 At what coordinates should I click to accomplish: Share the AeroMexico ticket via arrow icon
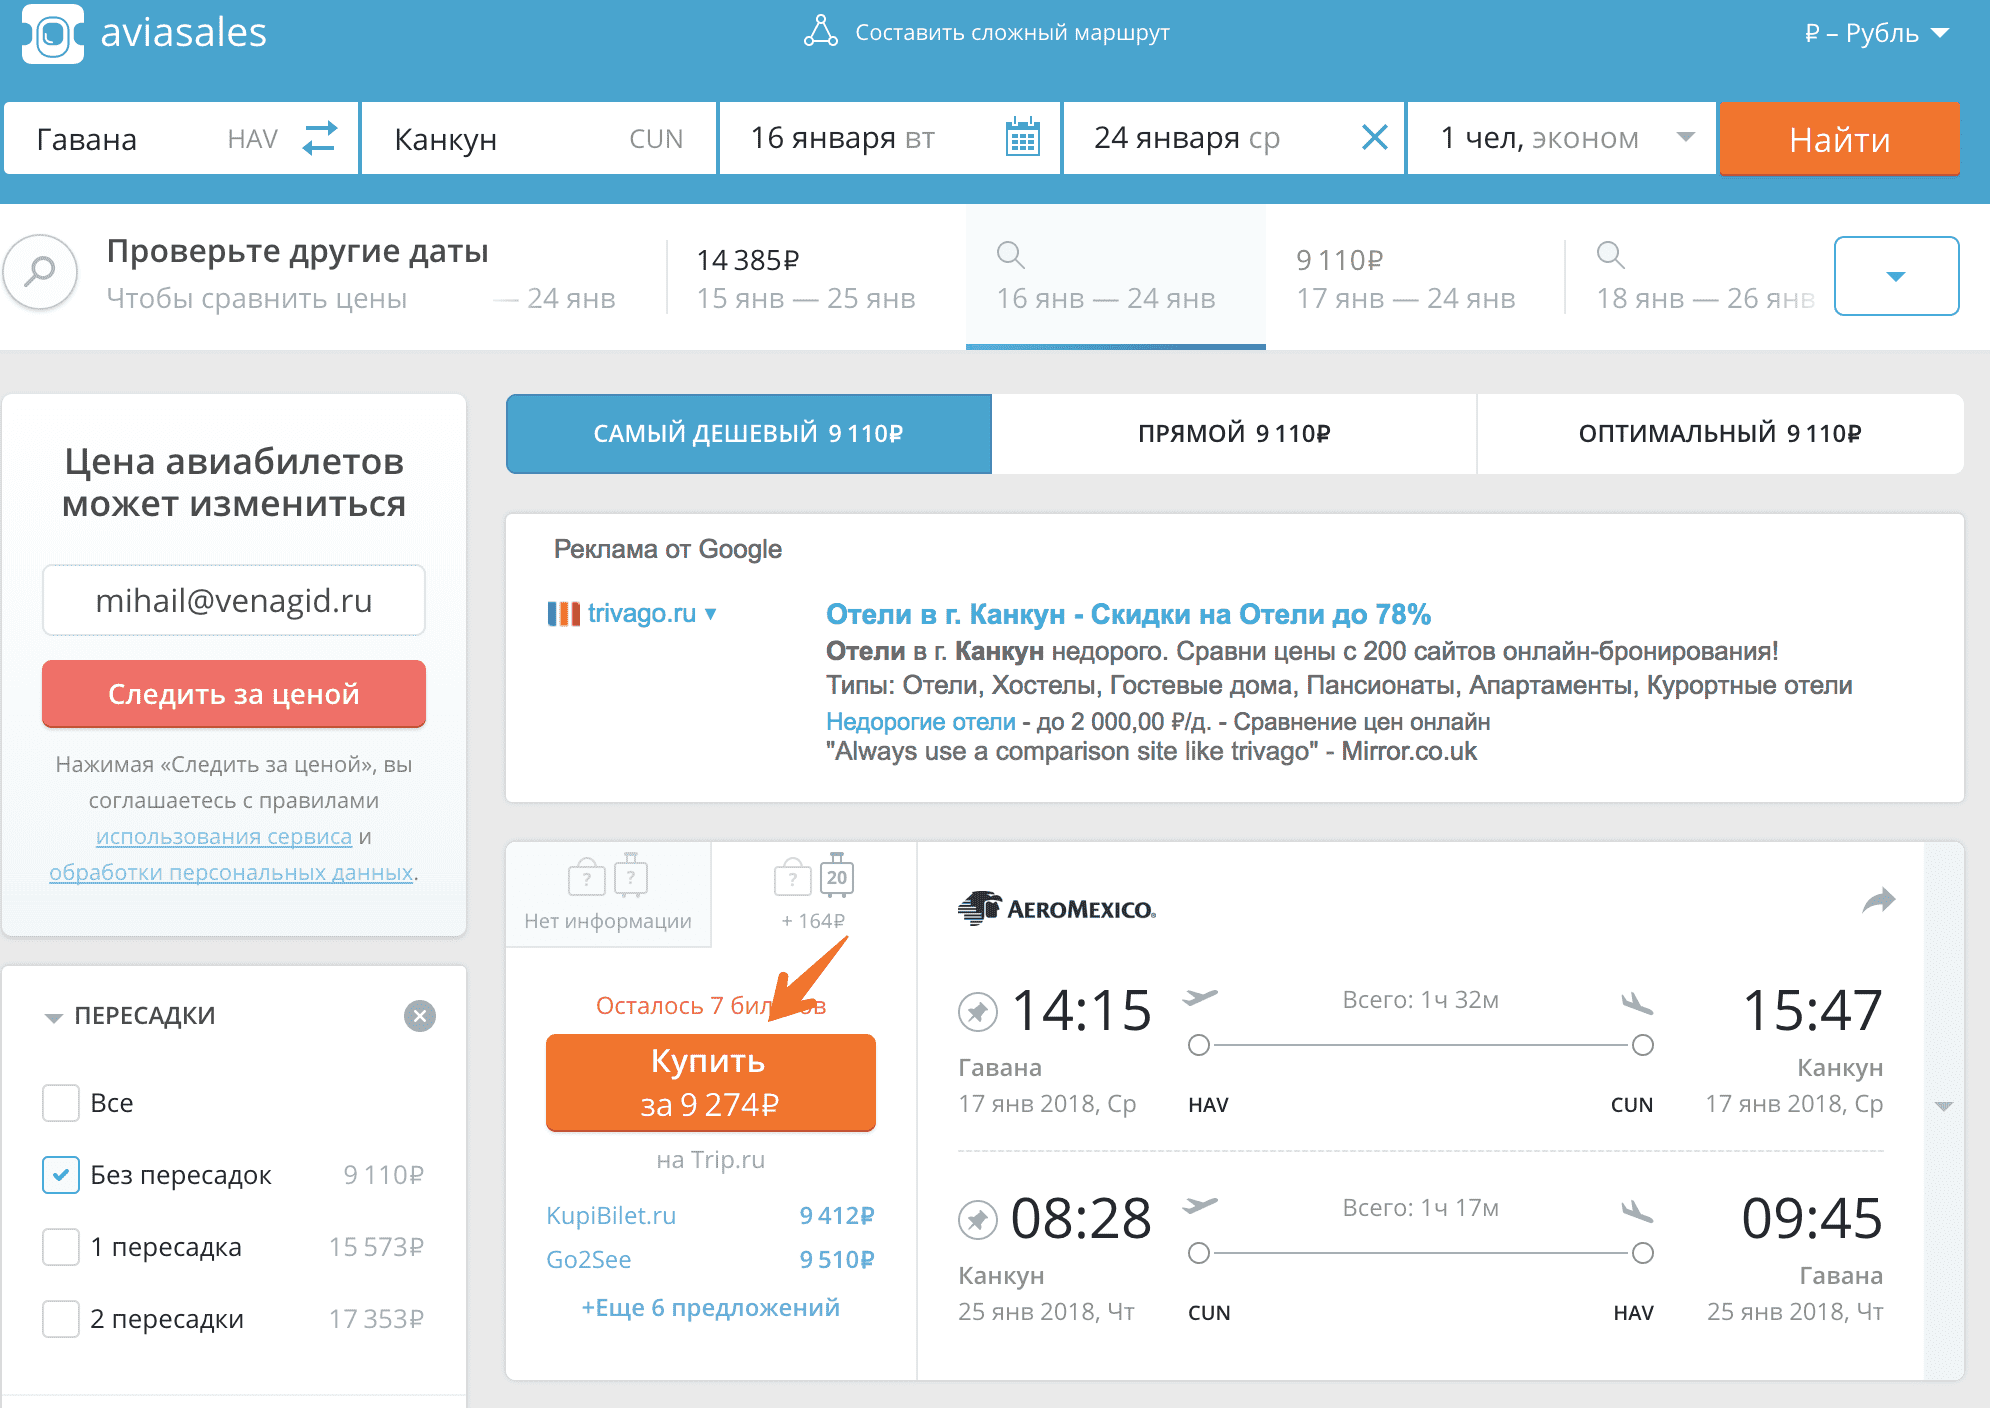[x=1878, y=901]
